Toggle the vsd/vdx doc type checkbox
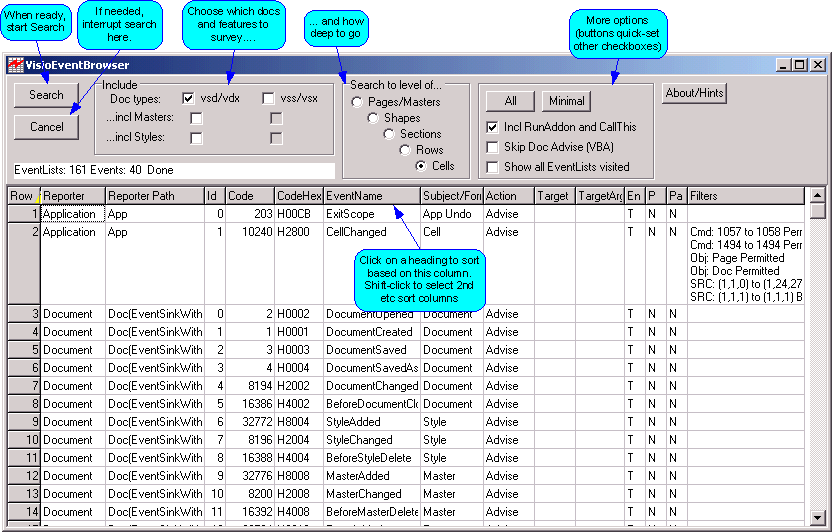 (x=188, y=98)
